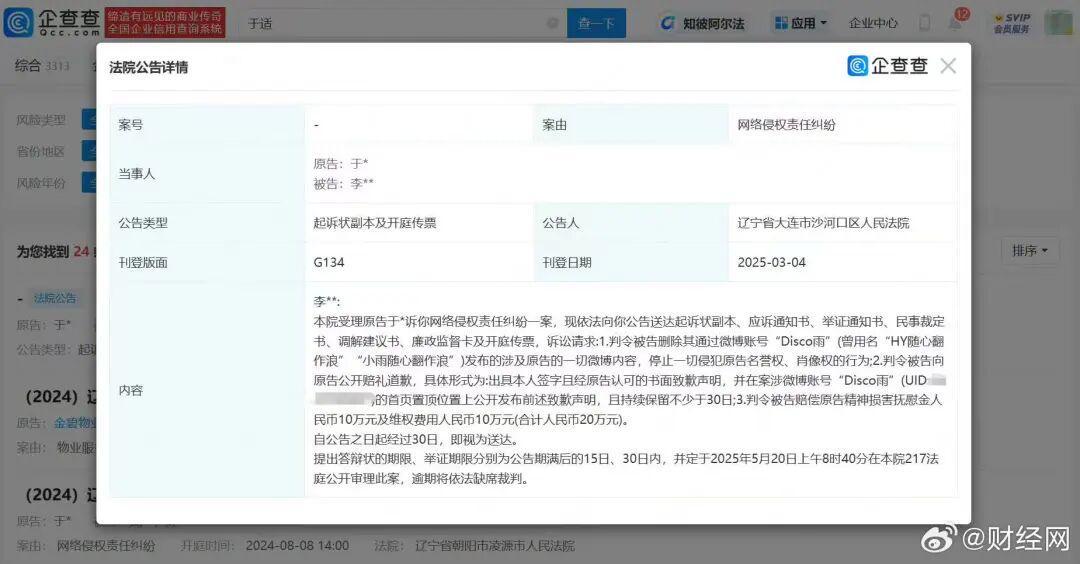1080x564 pixels.
Task: Click the 风险类型 filter label
Action: (41, 120)
